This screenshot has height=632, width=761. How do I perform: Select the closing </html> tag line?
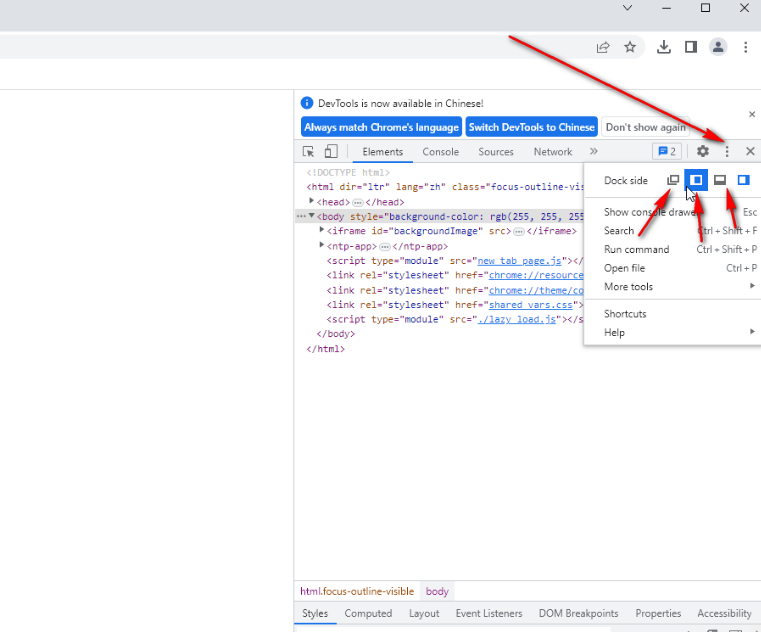(x=326, y=349)
